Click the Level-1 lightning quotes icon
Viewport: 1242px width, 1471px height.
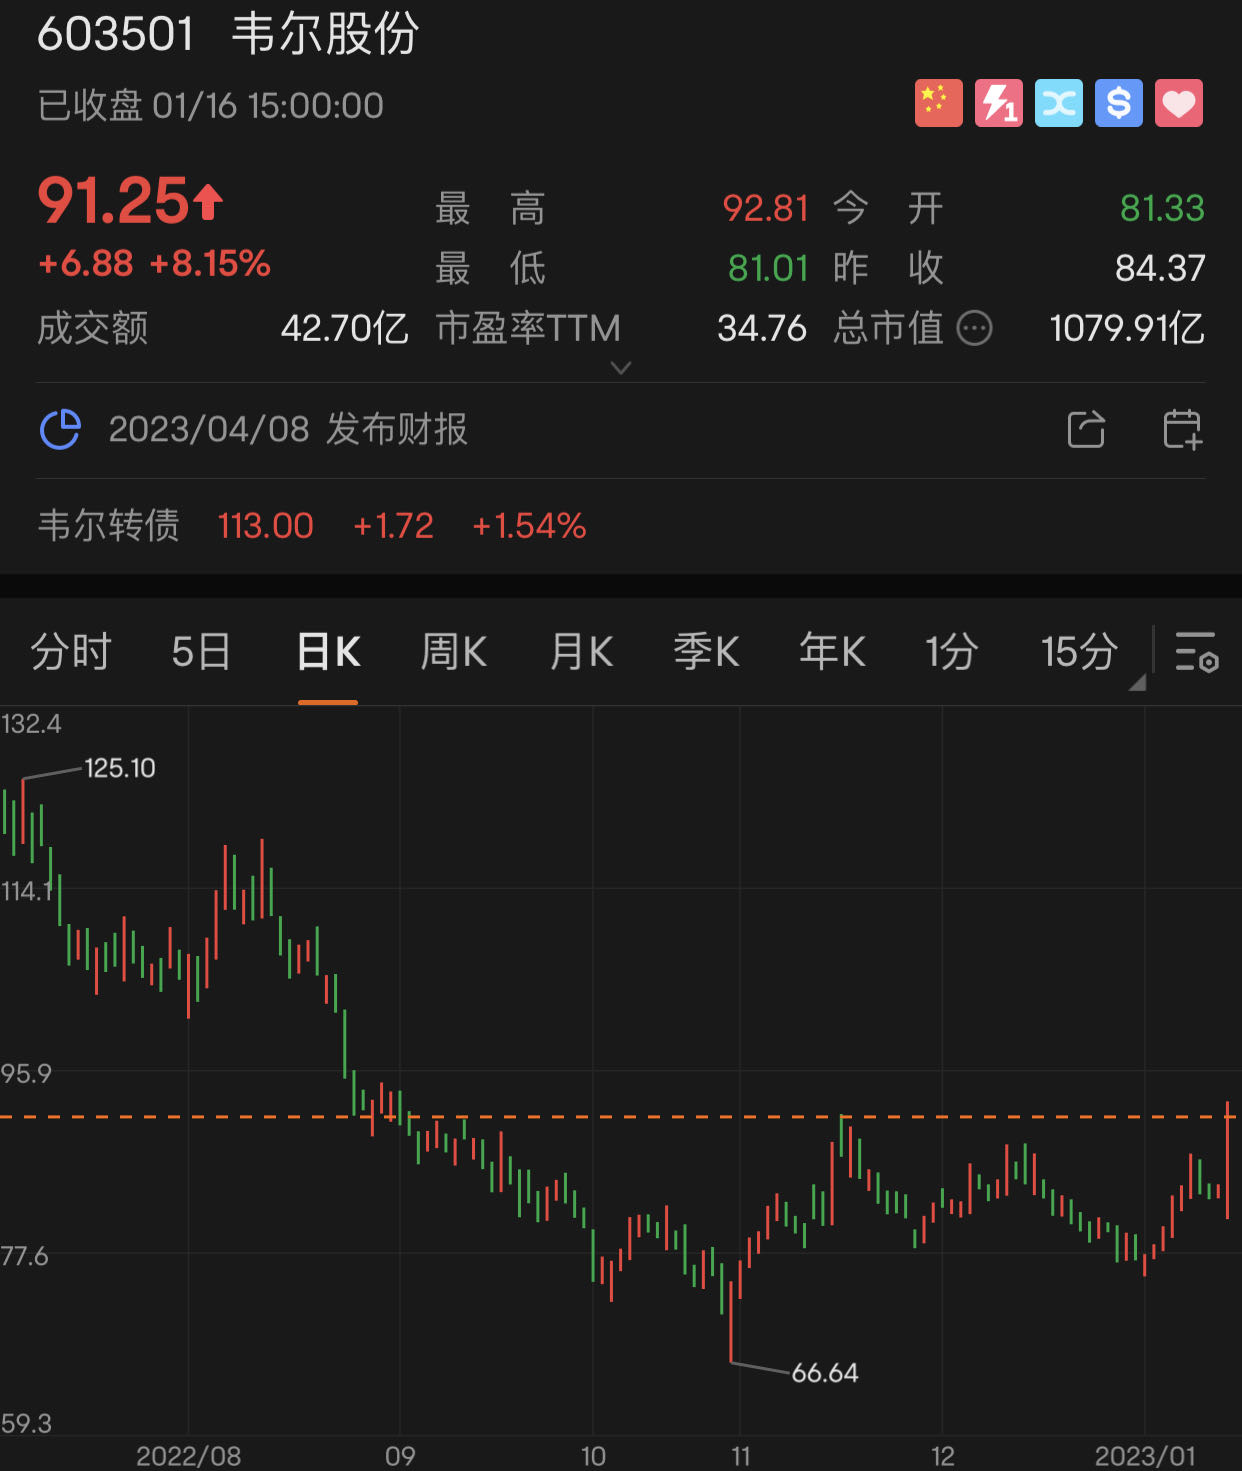[999, 102]
